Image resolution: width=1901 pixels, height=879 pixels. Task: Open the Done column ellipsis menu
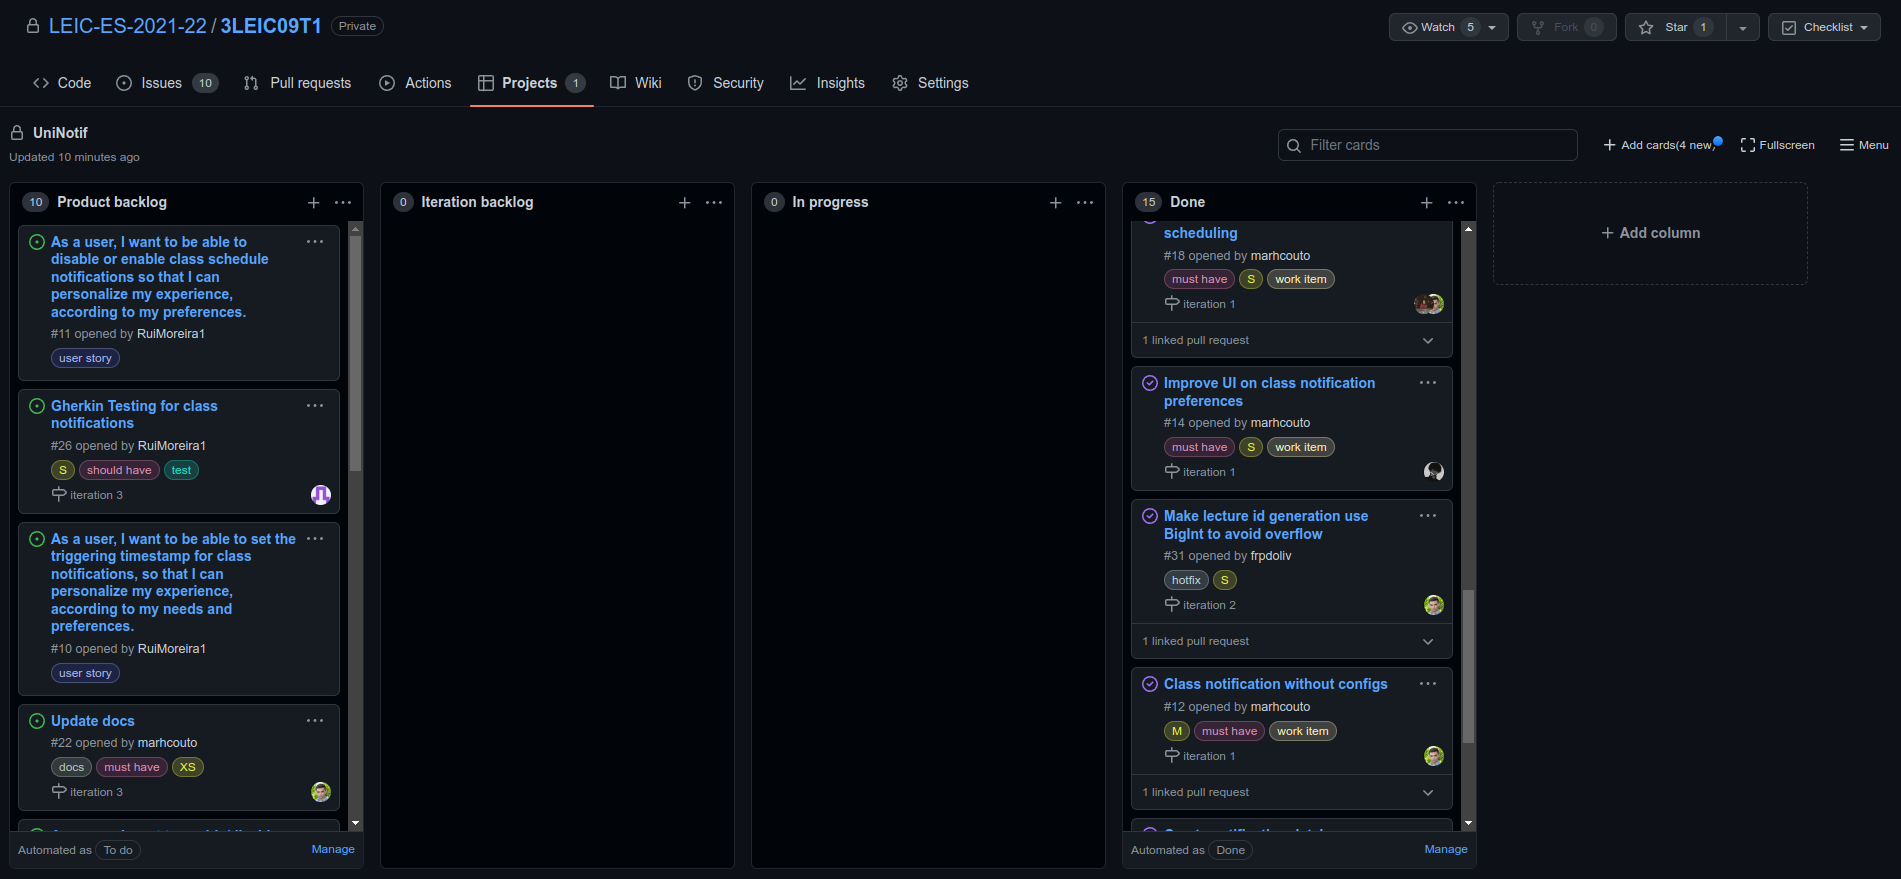coord(1455,203)
